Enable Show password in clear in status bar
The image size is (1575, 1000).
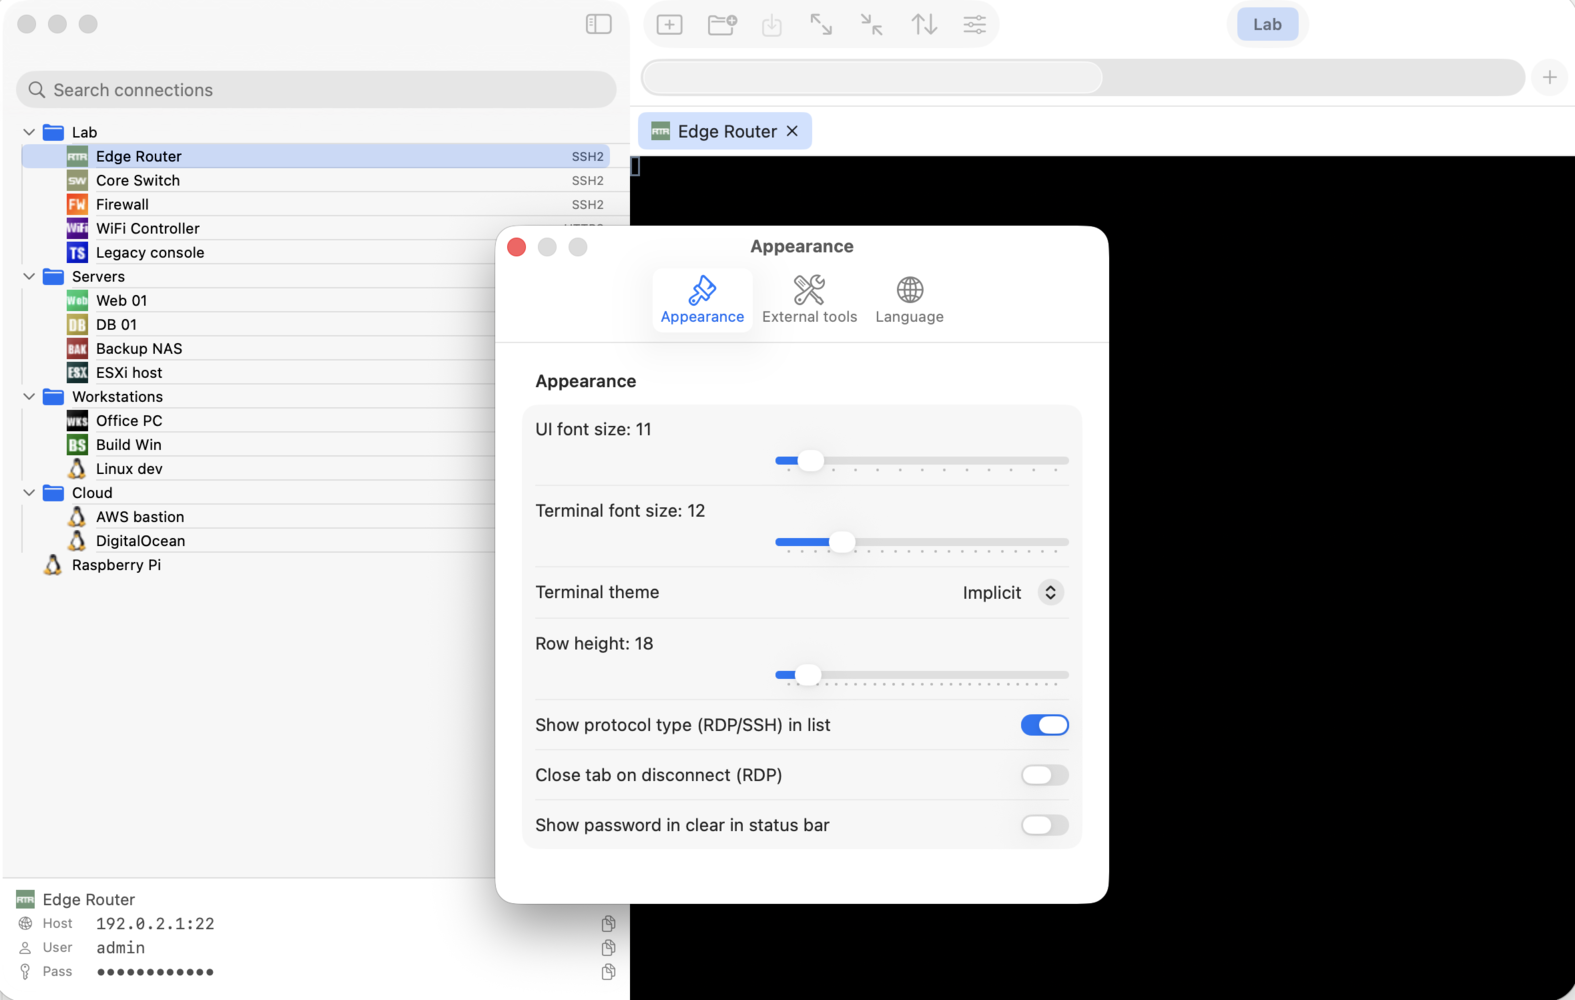tap(1045, 825)
